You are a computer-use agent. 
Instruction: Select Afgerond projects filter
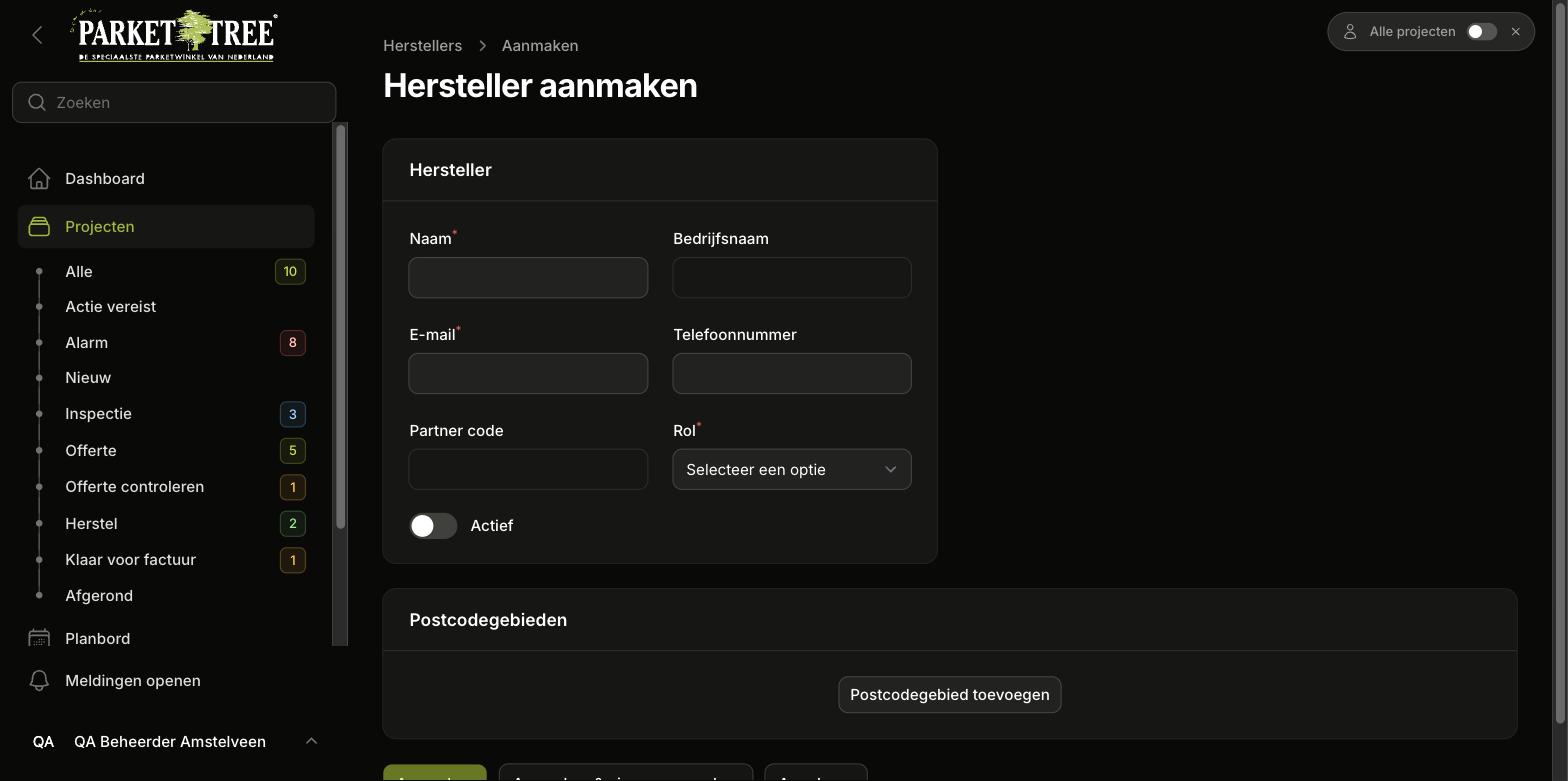[x=99, y=595]
